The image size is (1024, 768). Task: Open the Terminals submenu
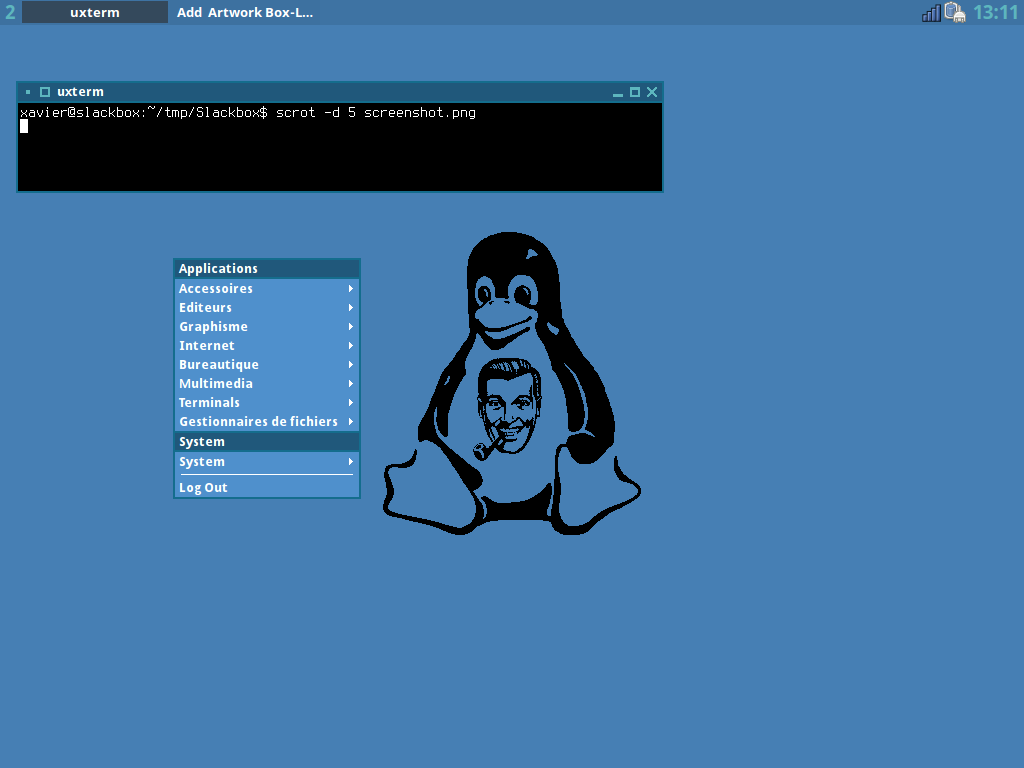266,402
